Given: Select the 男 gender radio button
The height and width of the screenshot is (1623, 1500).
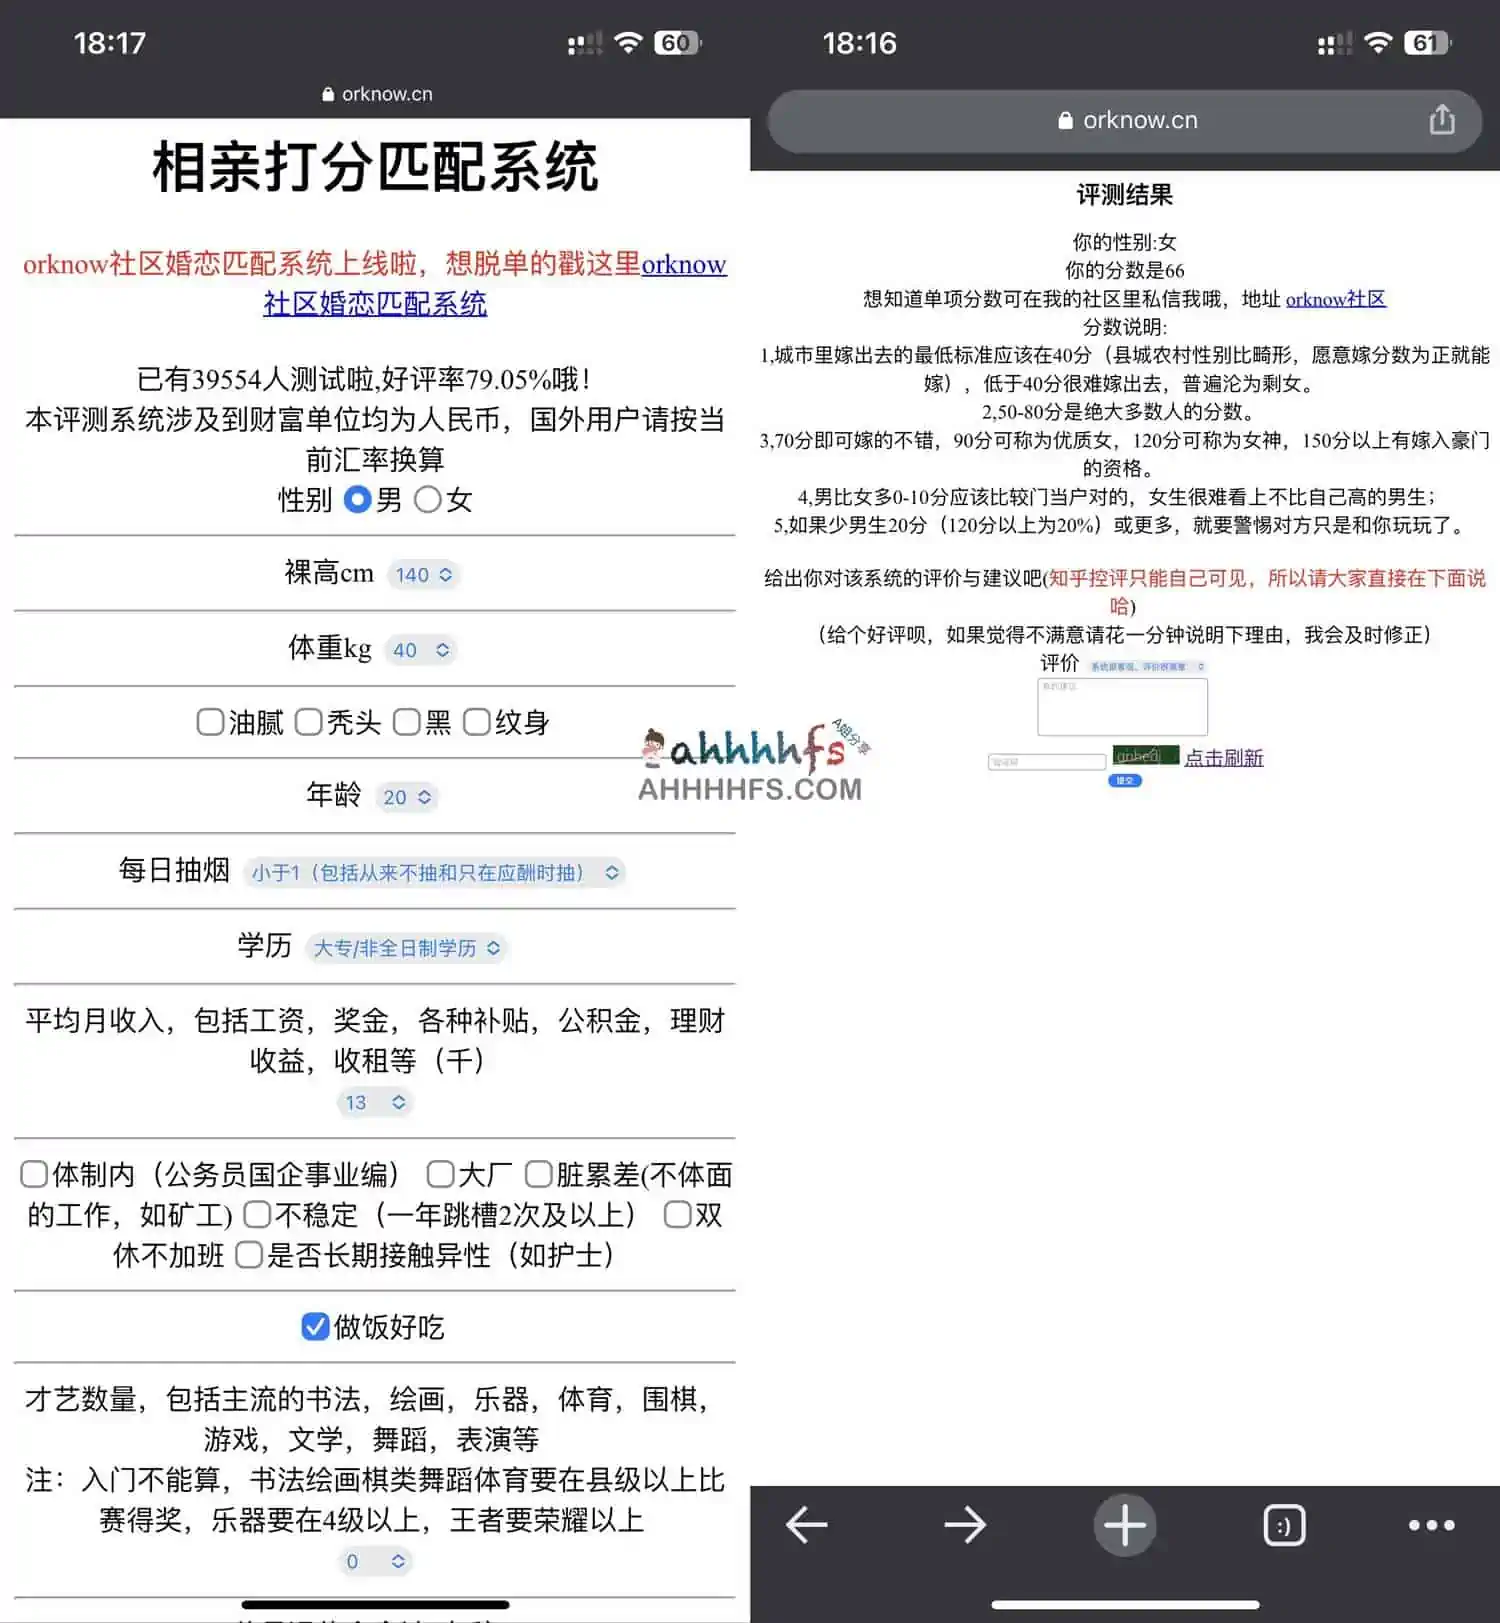Looking at the screenshot, I should (x=357, y=499).
